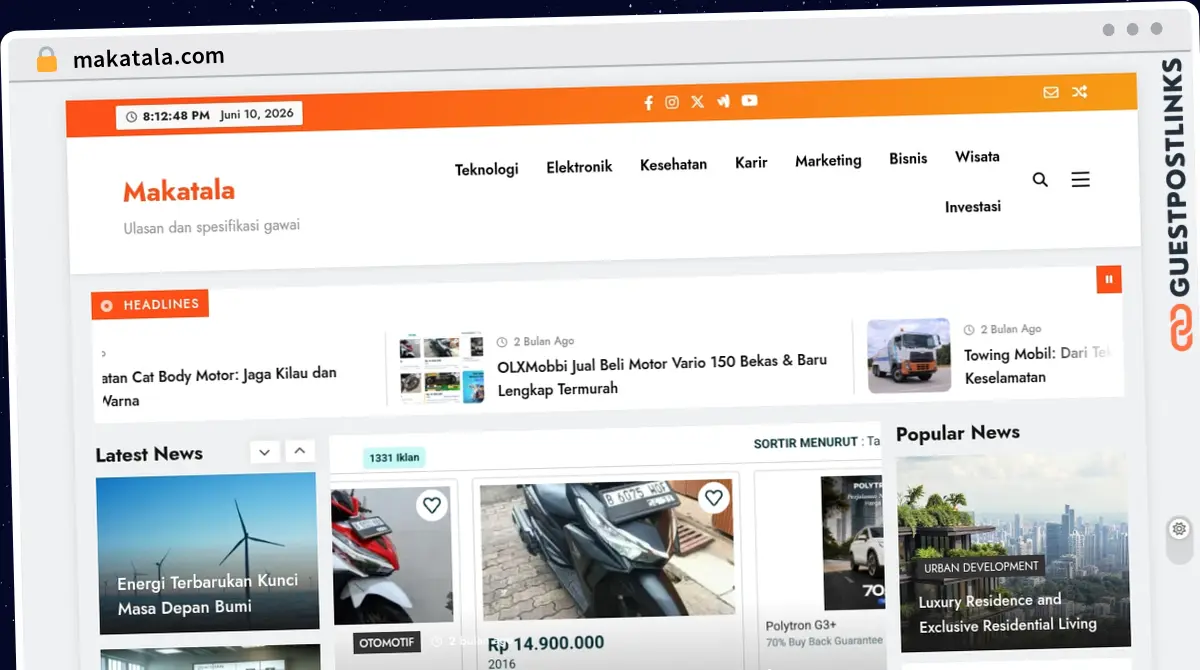Click the HEADLINES label
The image size is (1200, 670).
[x=150, y=304]
